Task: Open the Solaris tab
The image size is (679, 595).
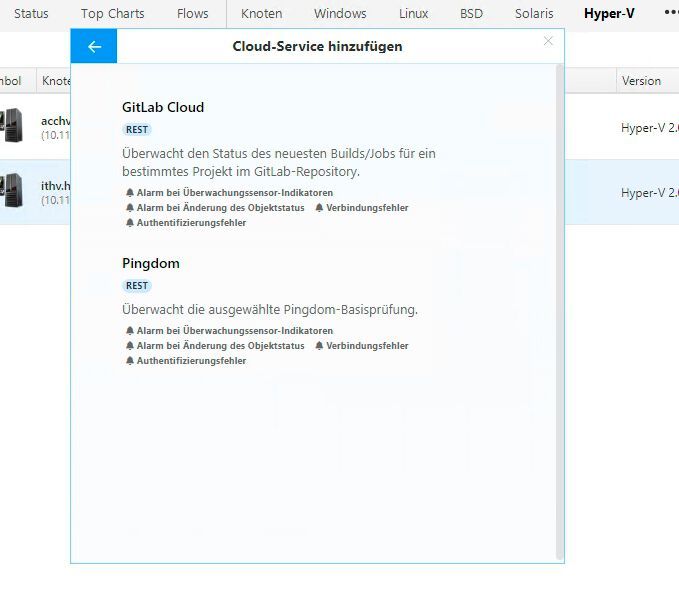Action: click(x=534, y=13)
